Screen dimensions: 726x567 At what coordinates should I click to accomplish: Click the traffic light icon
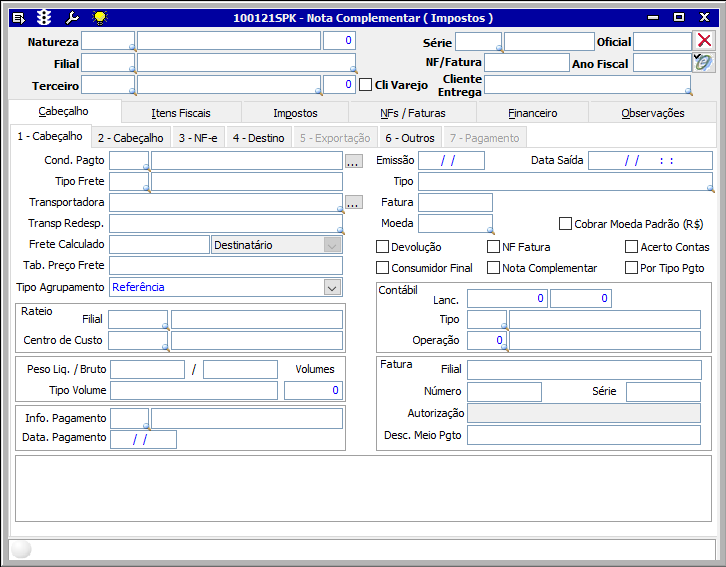click(x=44, y=18)
